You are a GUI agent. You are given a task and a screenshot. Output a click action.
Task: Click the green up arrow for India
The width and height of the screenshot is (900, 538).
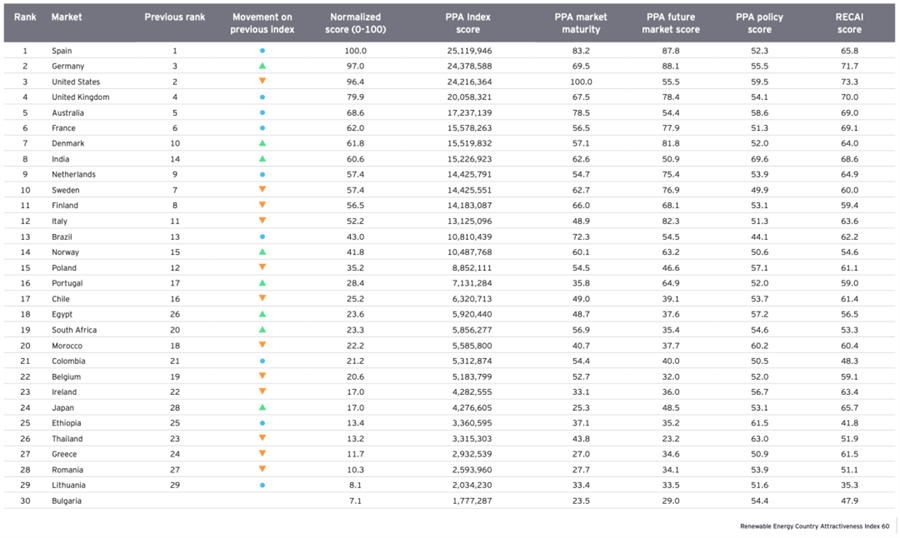(262, 159)
